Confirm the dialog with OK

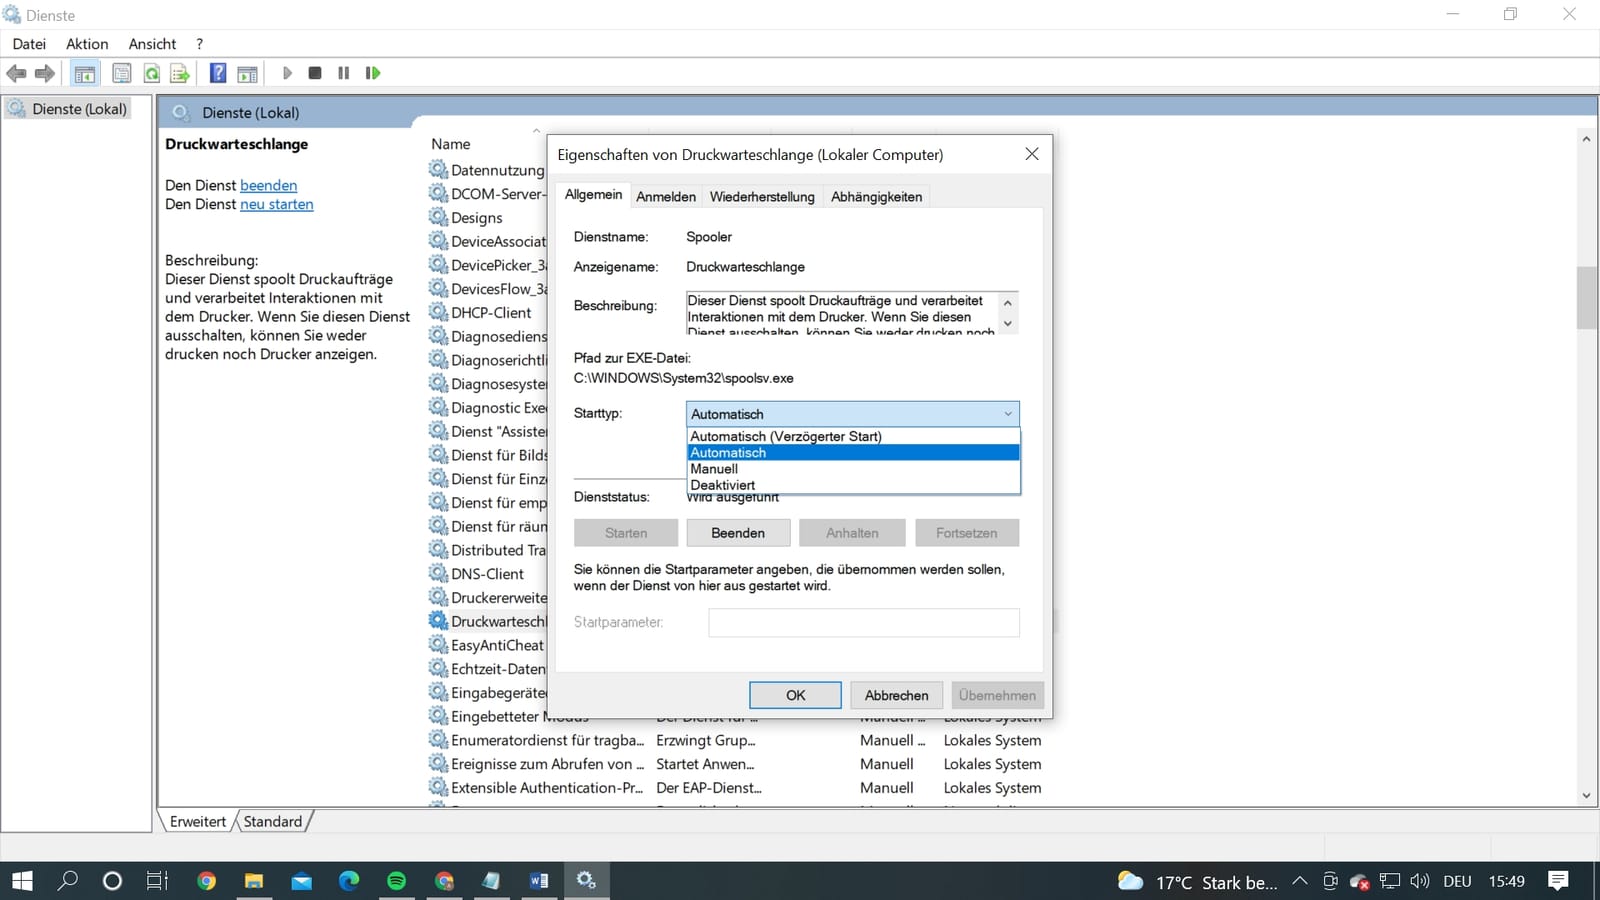(x=795, y=695)
